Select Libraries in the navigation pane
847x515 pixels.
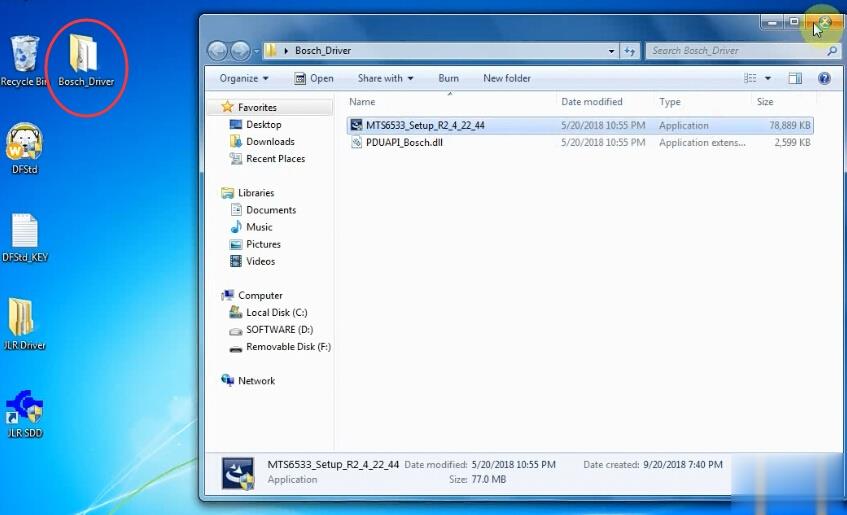pos(256,193)
